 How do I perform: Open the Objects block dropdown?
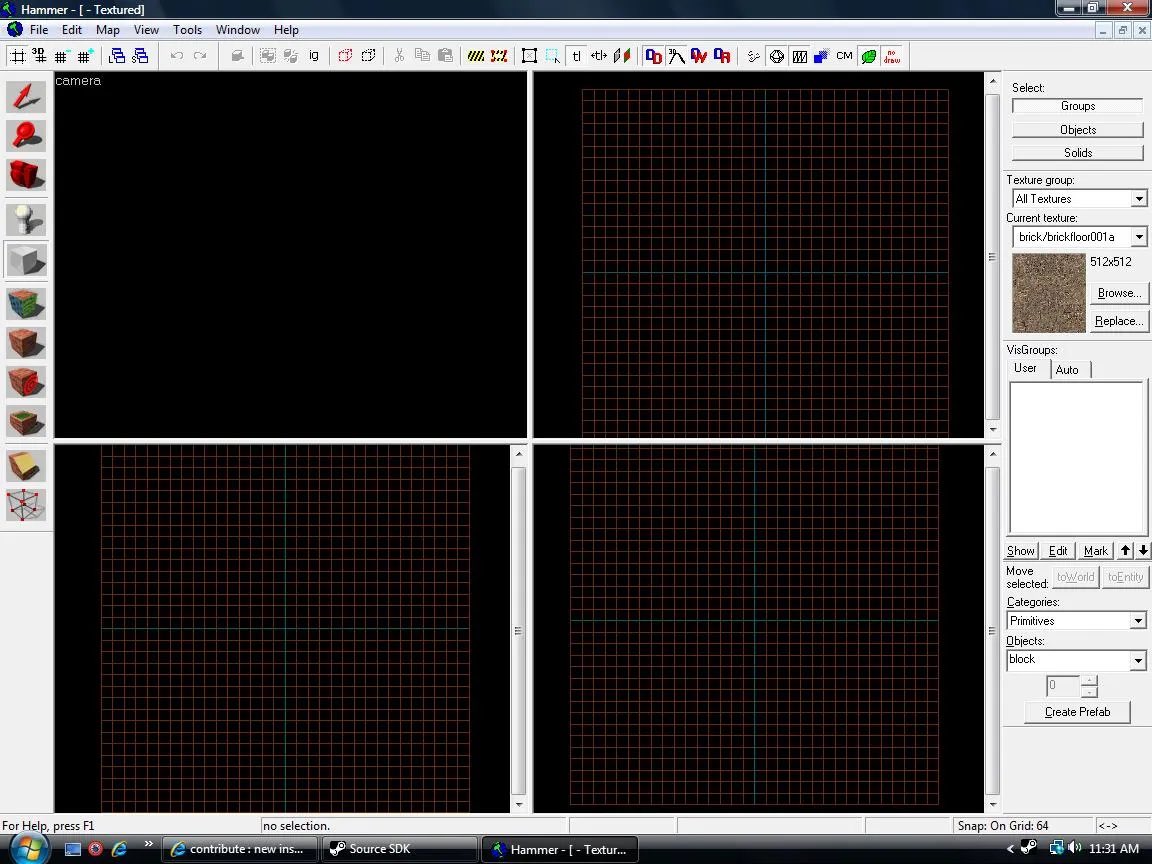[x=1138, y=660]
